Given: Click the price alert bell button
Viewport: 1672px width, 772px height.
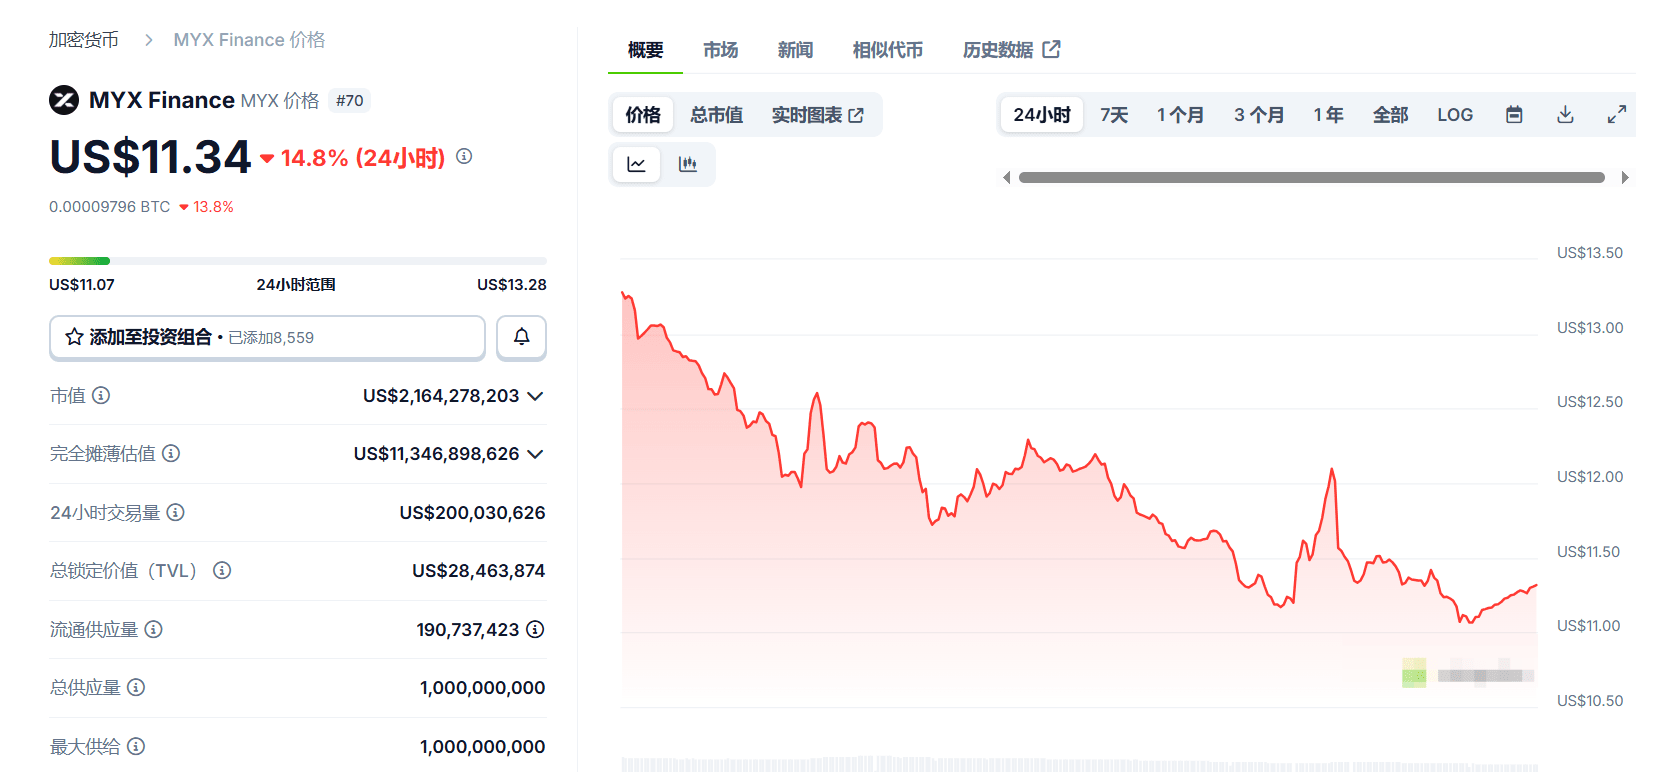Looking at the screenshot, I should pyautogui.click(x=521, y=337).
